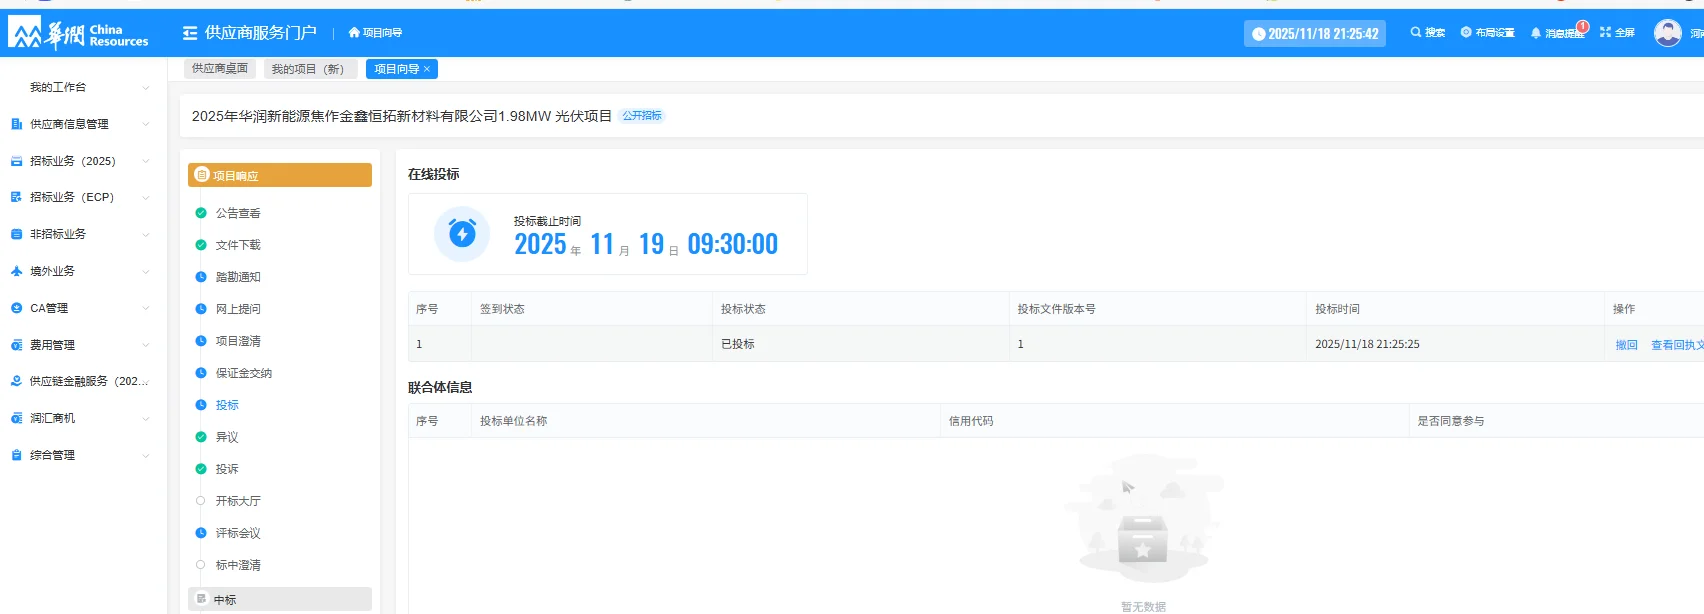
Task: Switch to the 我的项目 (新) tab
Action: point(308,69)
